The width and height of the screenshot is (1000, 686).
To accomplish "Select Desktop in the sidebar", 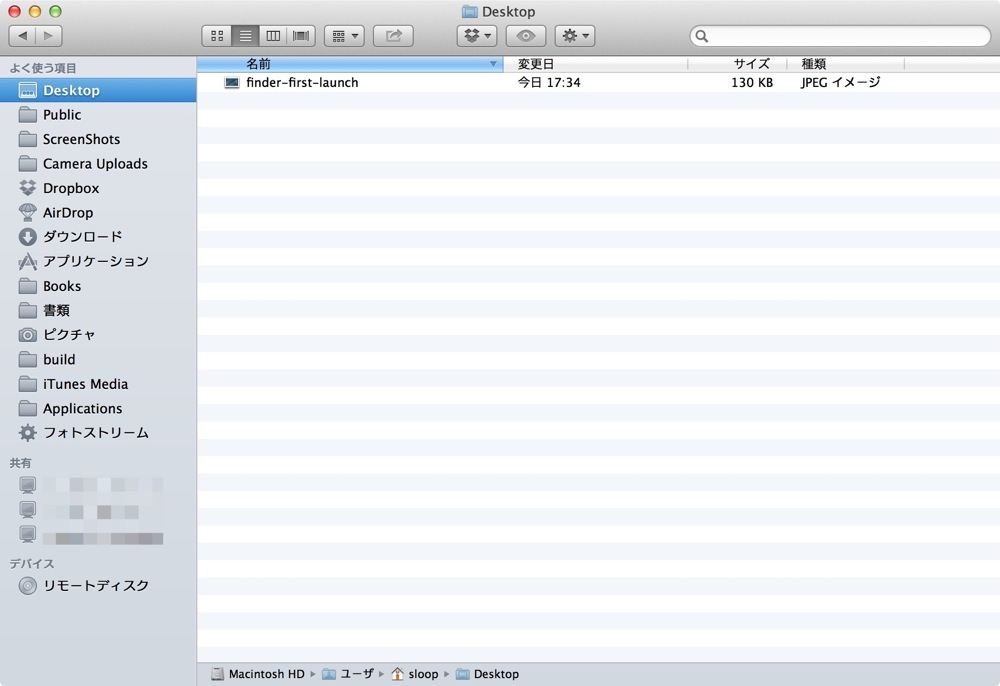I will point(98,90).
